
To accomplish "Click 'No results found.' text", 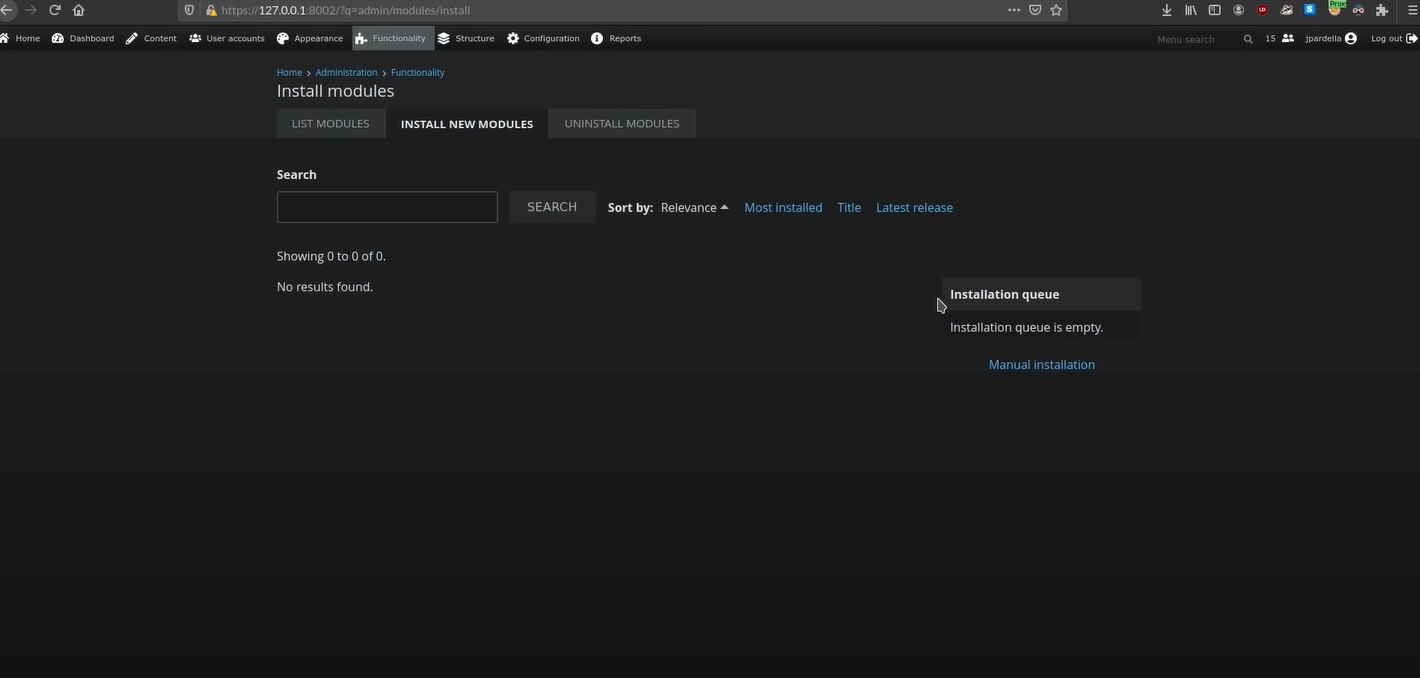I will pyautogui.click(x=325, y=287).
